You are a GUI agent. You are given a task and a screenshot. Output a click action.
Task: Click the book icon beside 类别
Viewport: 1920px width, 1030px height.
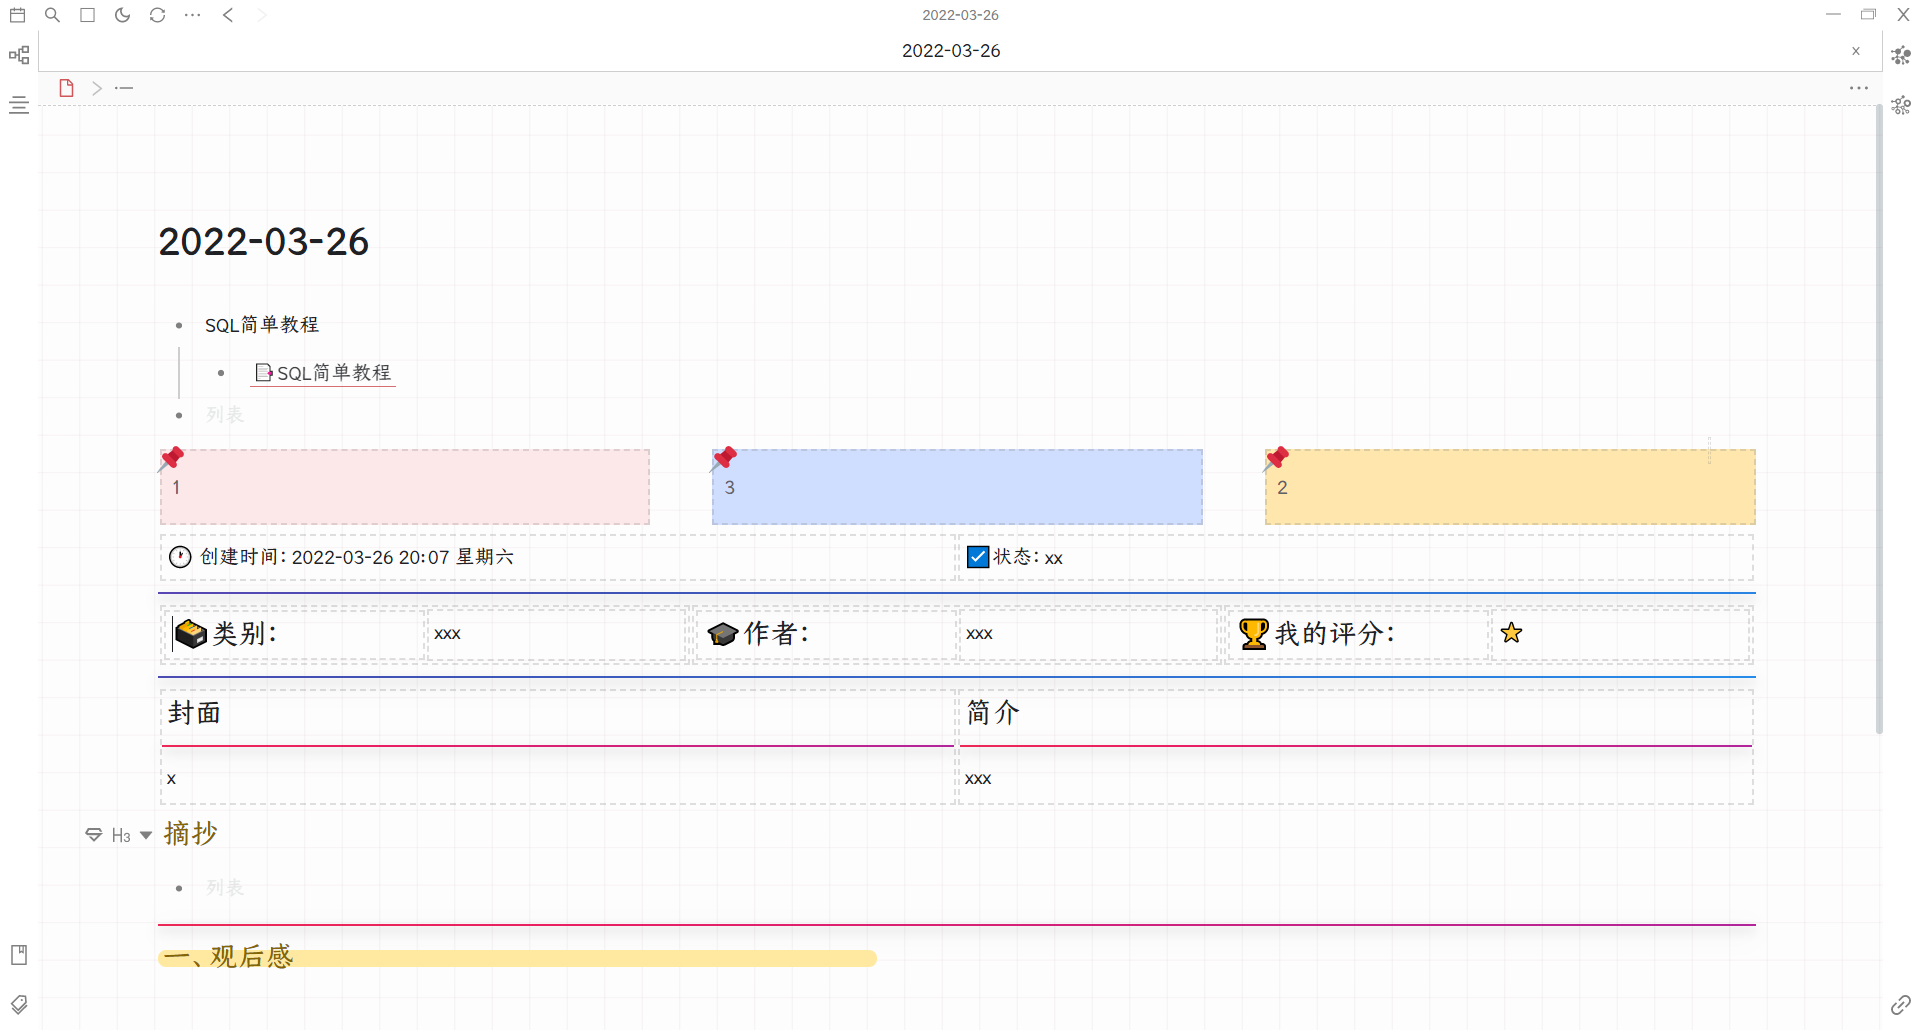[x=191, y=634]
